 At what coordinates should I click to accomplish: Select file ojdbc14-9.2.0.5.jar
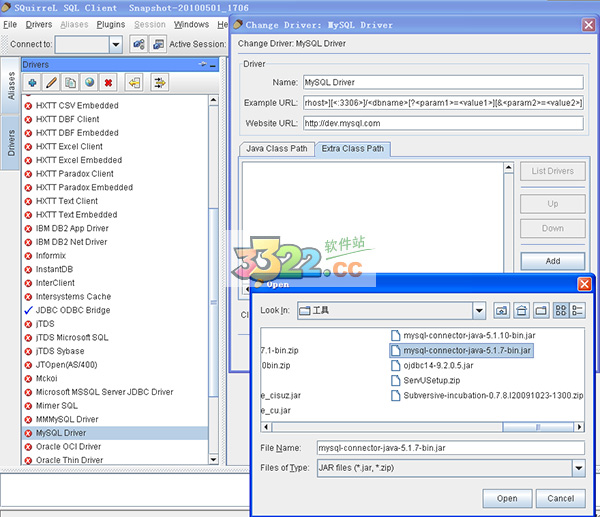(432, 365)
